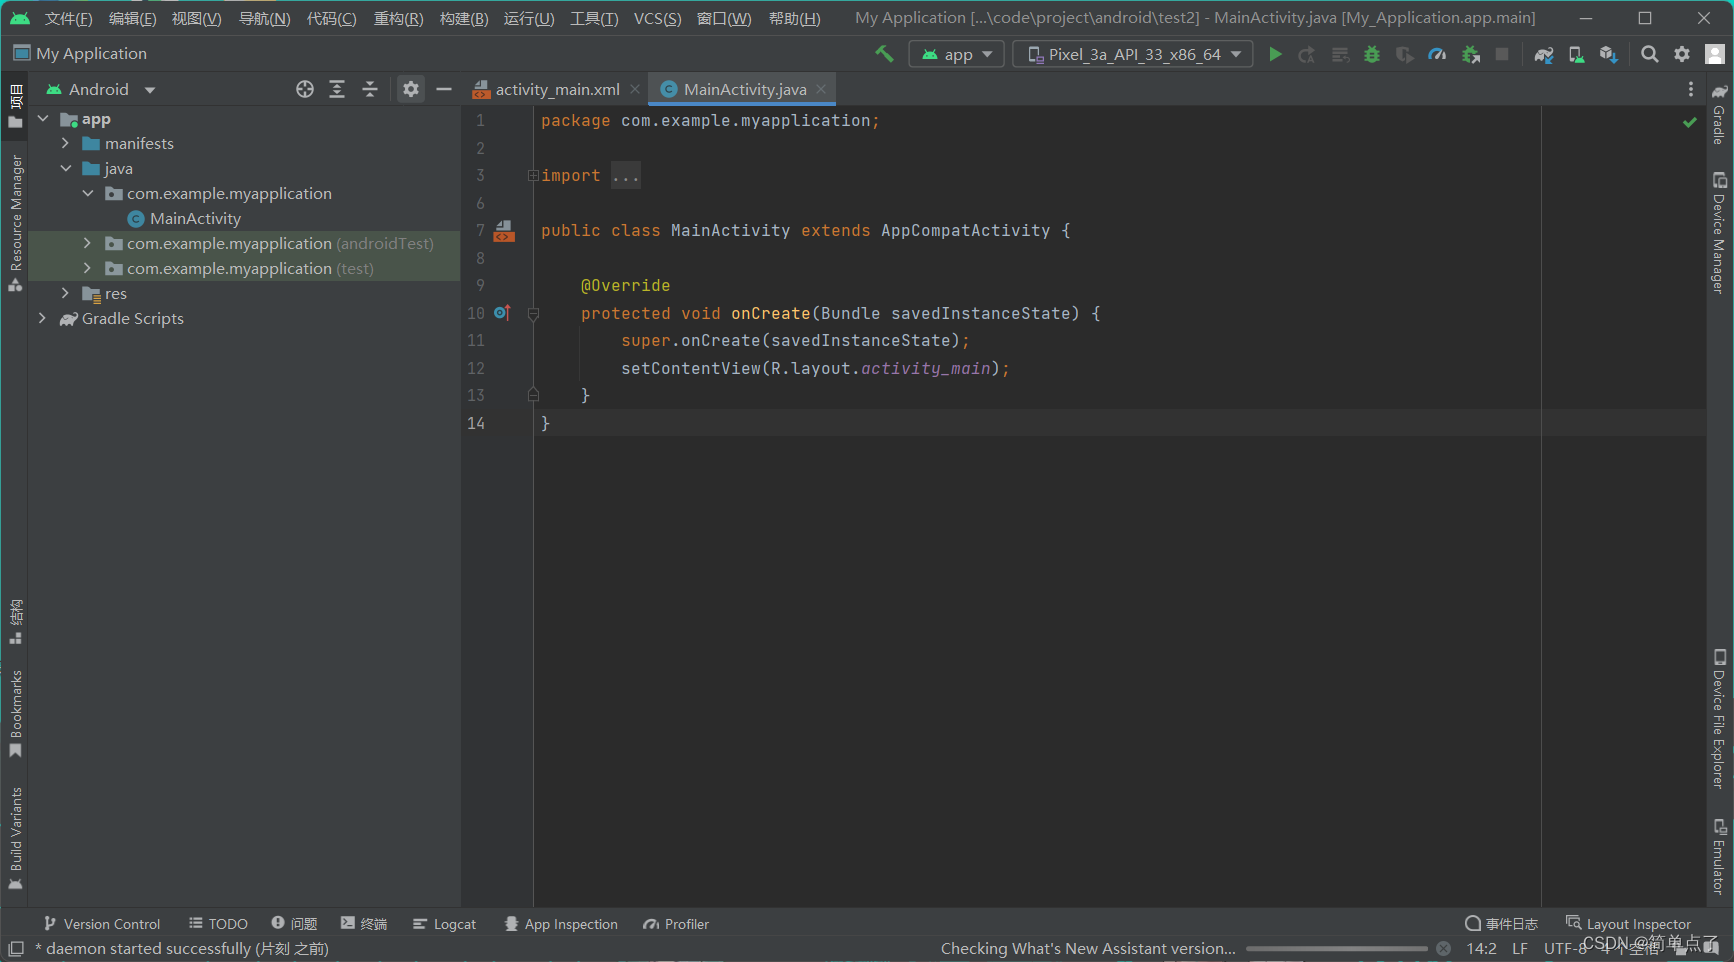Open the Layout Inspector from the status bar
This screenshot has height=962, width=1734.
(x=1629, y=923)
